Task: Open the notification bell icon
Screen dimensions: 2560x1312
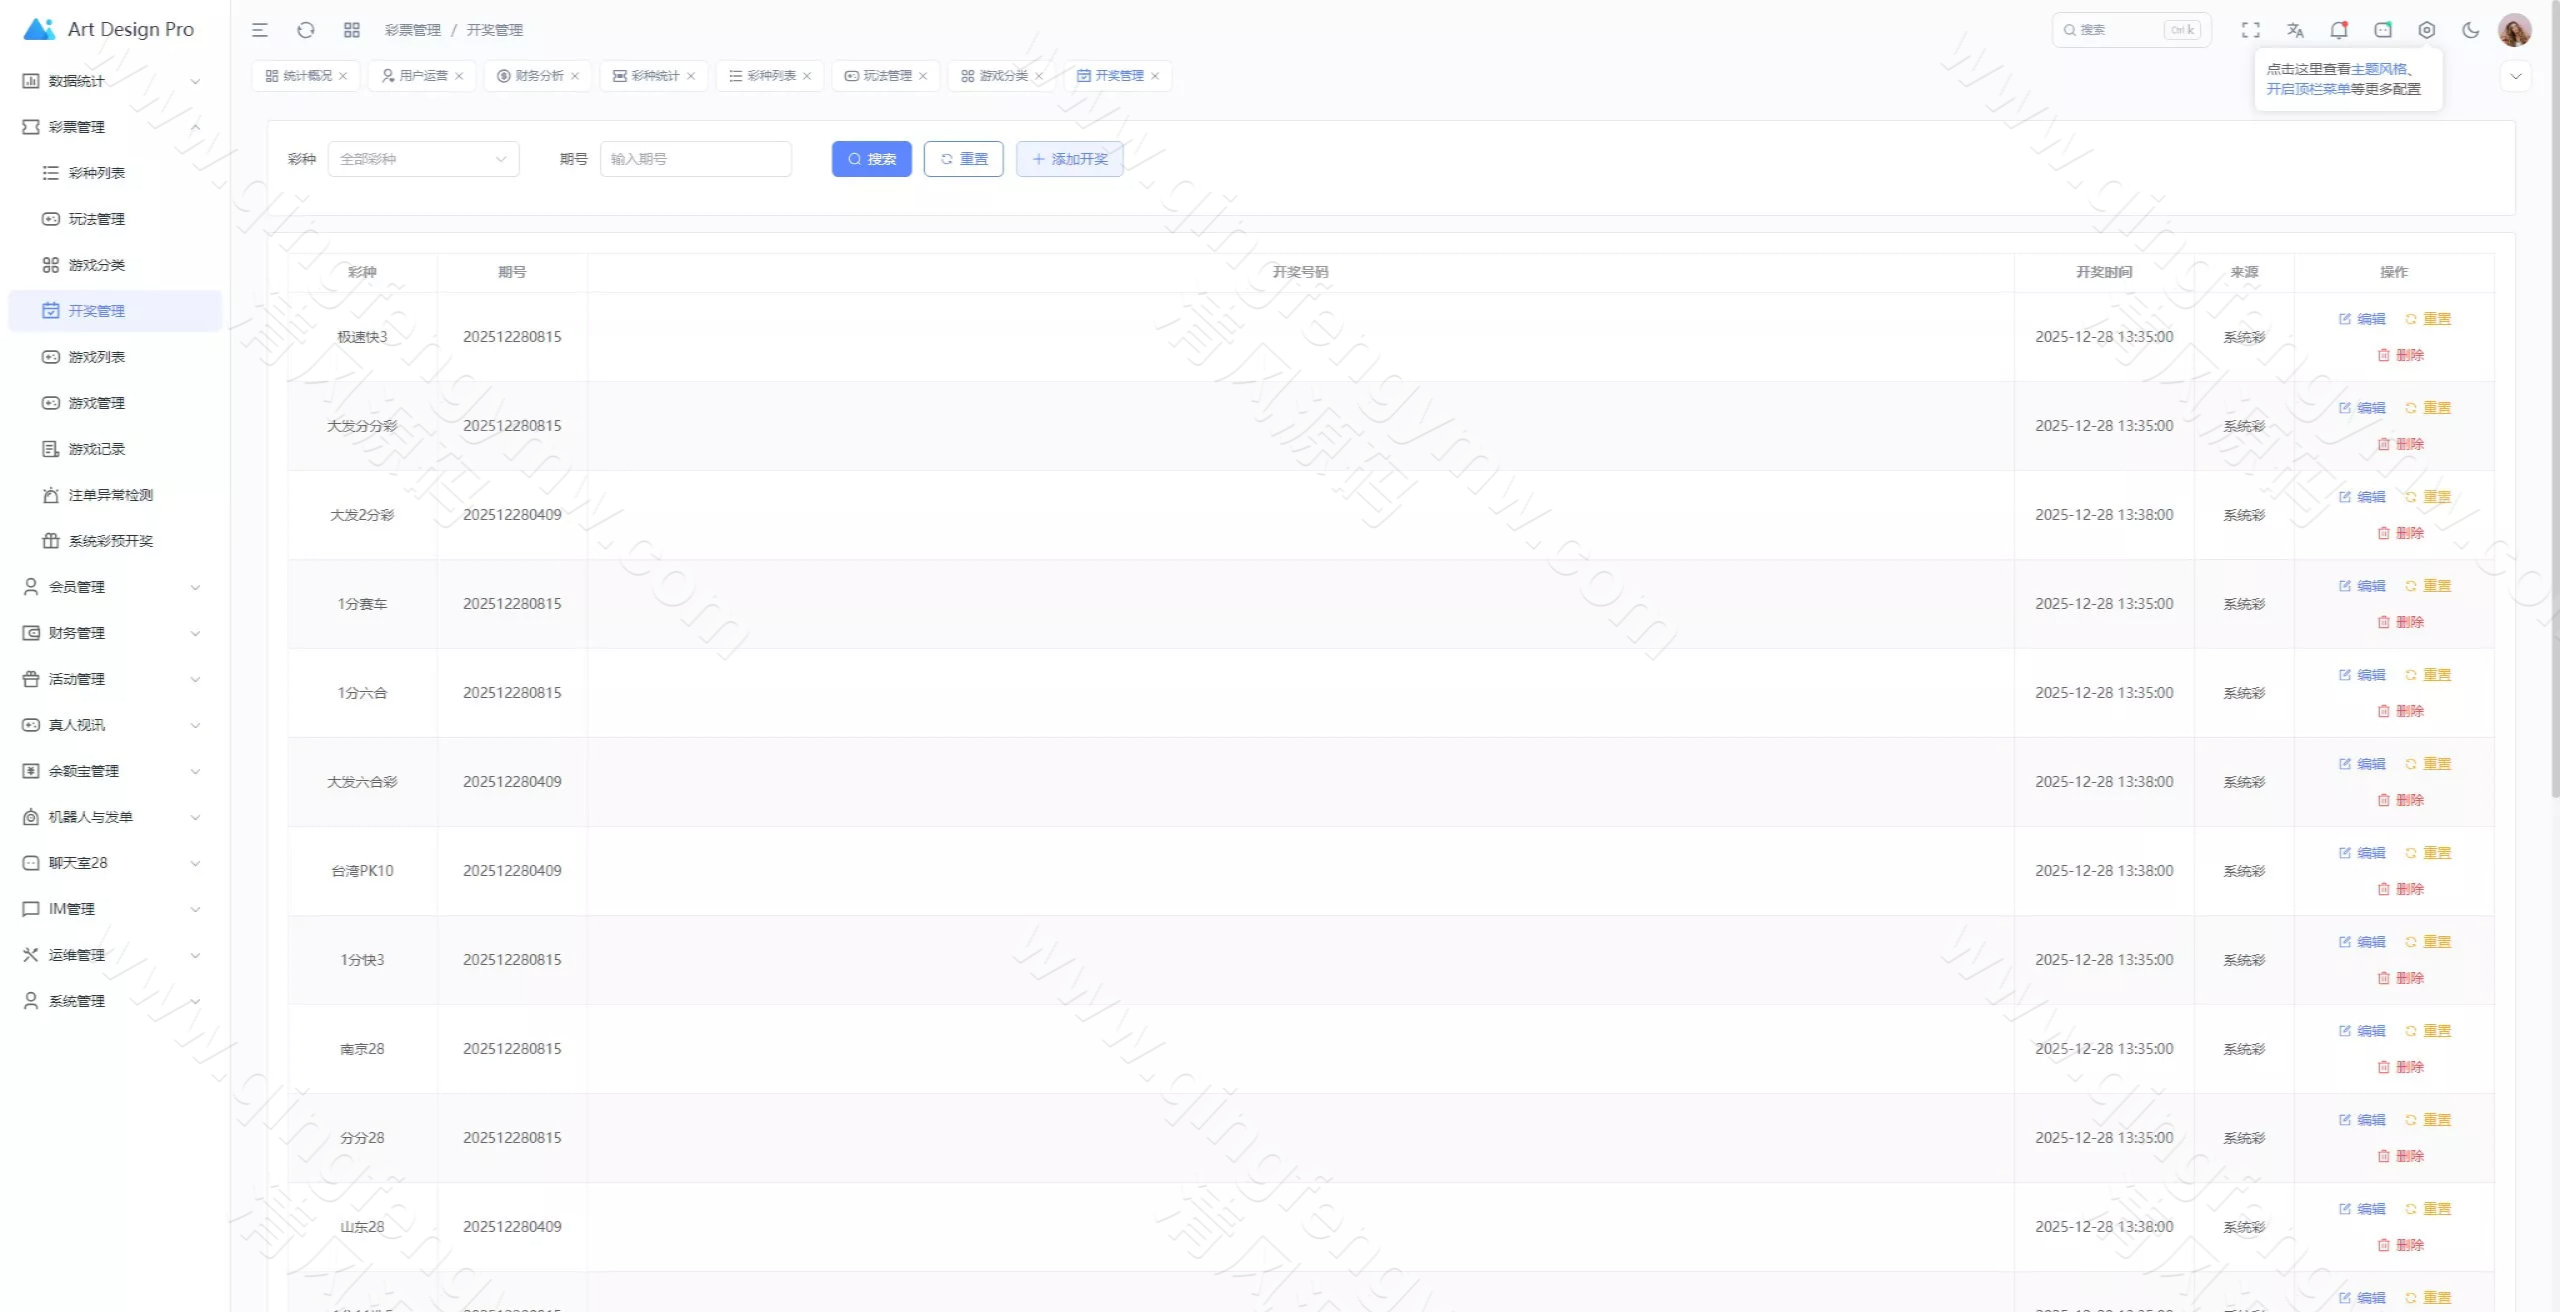Action: [2338, 30]
